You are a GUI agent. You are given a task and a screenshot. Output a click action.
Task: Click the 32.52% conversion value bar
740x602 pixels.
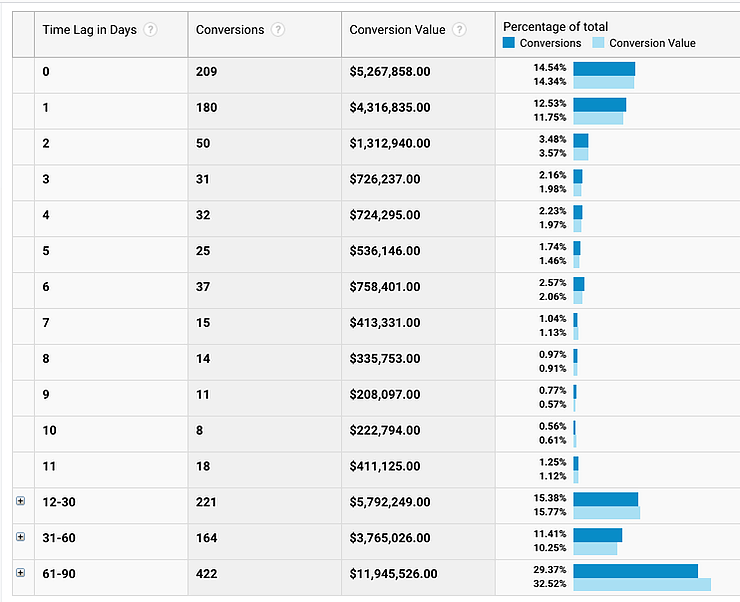[x=641, y=584]
